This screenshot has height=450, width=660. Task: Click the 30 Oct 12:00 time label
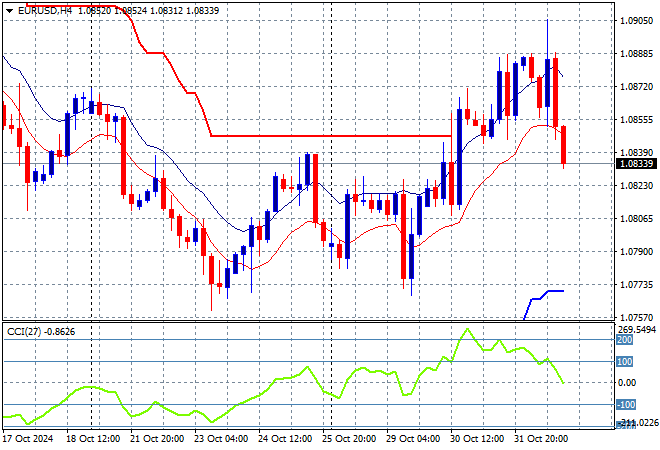pyautogui.click(x=477, y=439)
